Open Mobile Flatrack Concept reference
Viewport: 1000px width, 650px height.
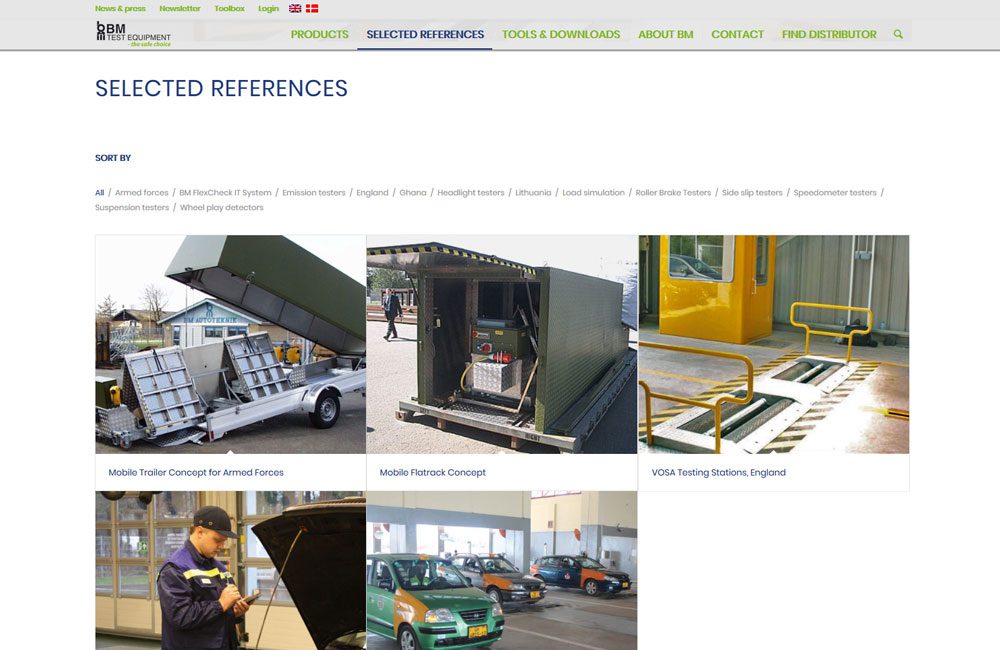432,472
